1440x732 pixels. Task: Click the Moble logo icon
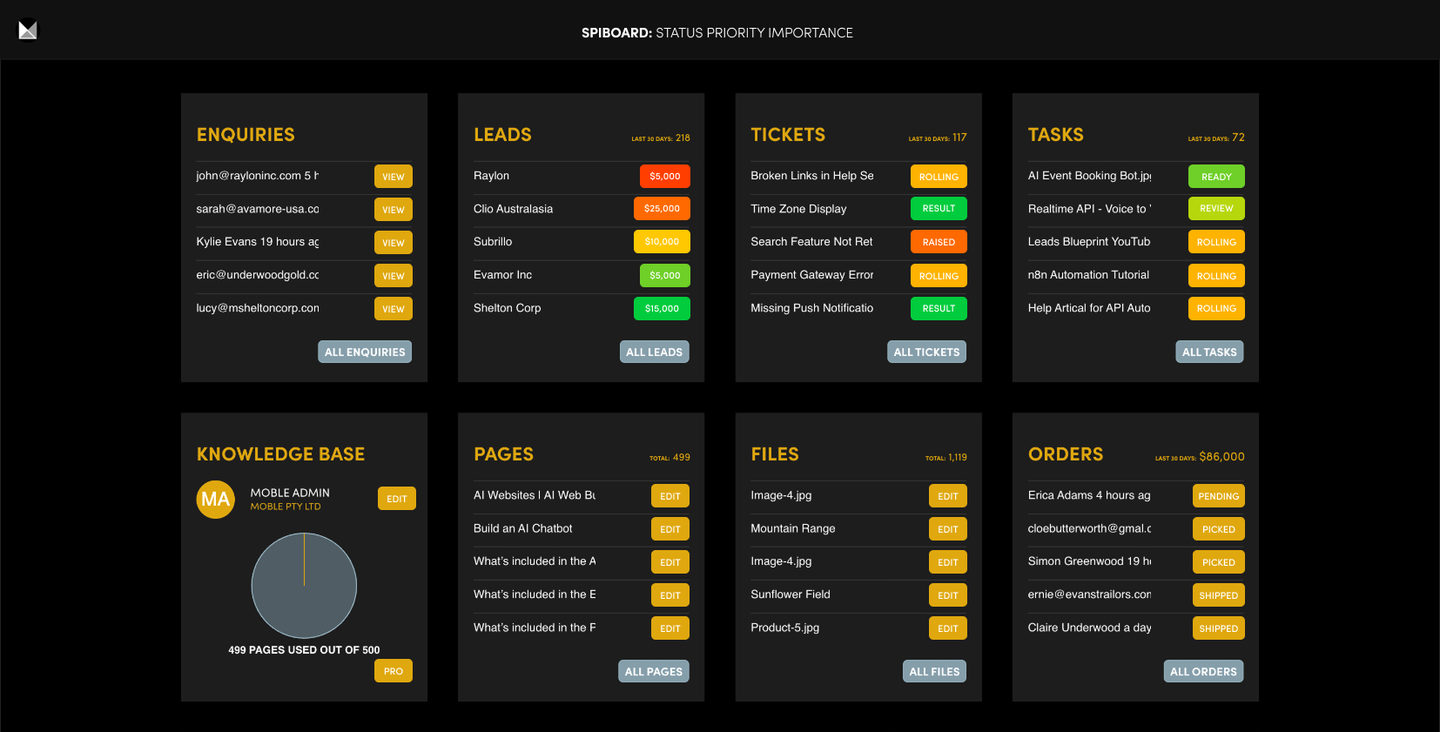[x=28, y=31]
